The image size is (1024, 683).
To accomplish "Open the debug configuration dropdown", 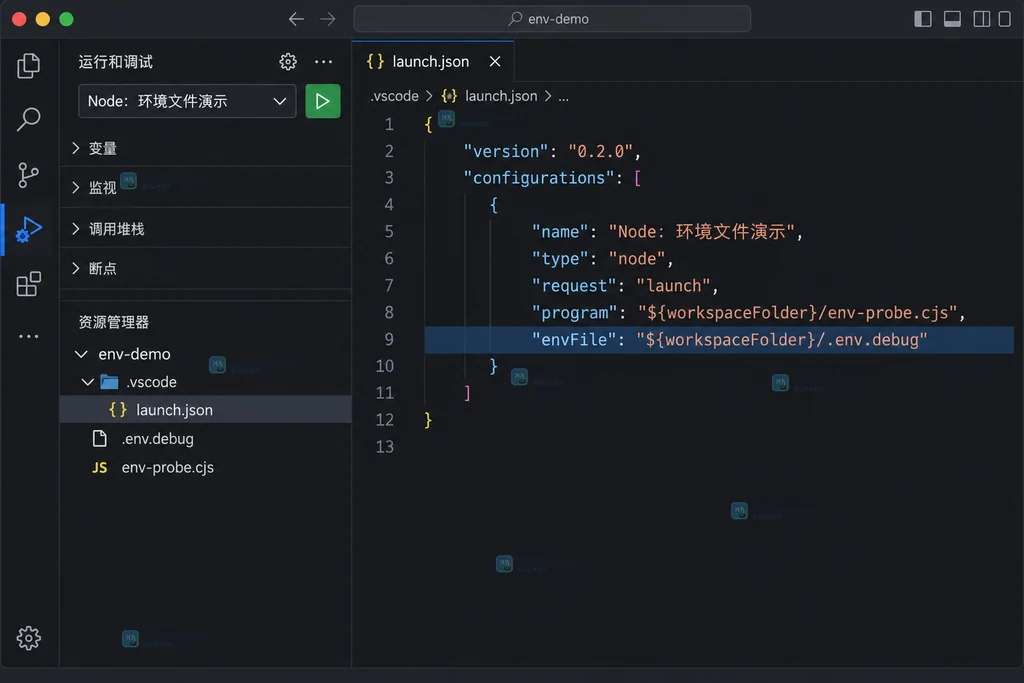I will pyautogui.click(x=187, y=101).
